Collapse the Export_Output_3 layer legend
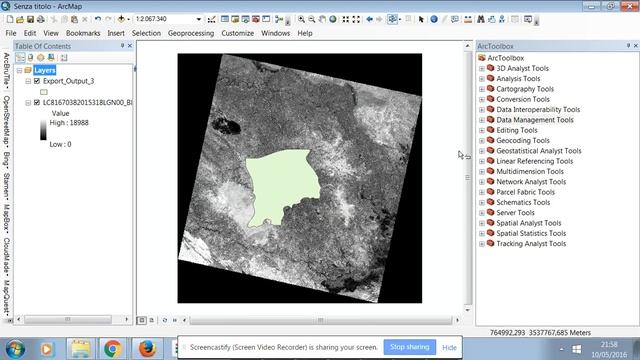Image resolution: width=640 pixels, height=360 pixels. tap(28, 81)
